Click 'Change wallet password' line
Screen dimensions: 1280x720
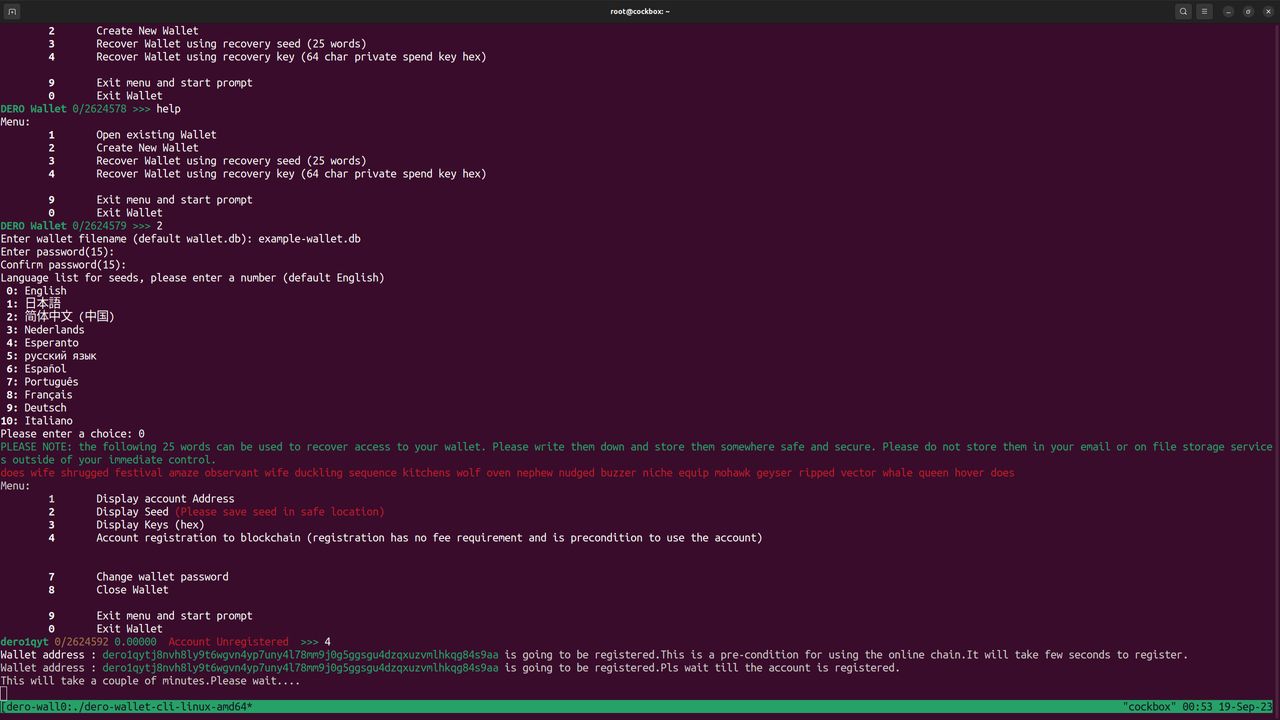[138, 576]
